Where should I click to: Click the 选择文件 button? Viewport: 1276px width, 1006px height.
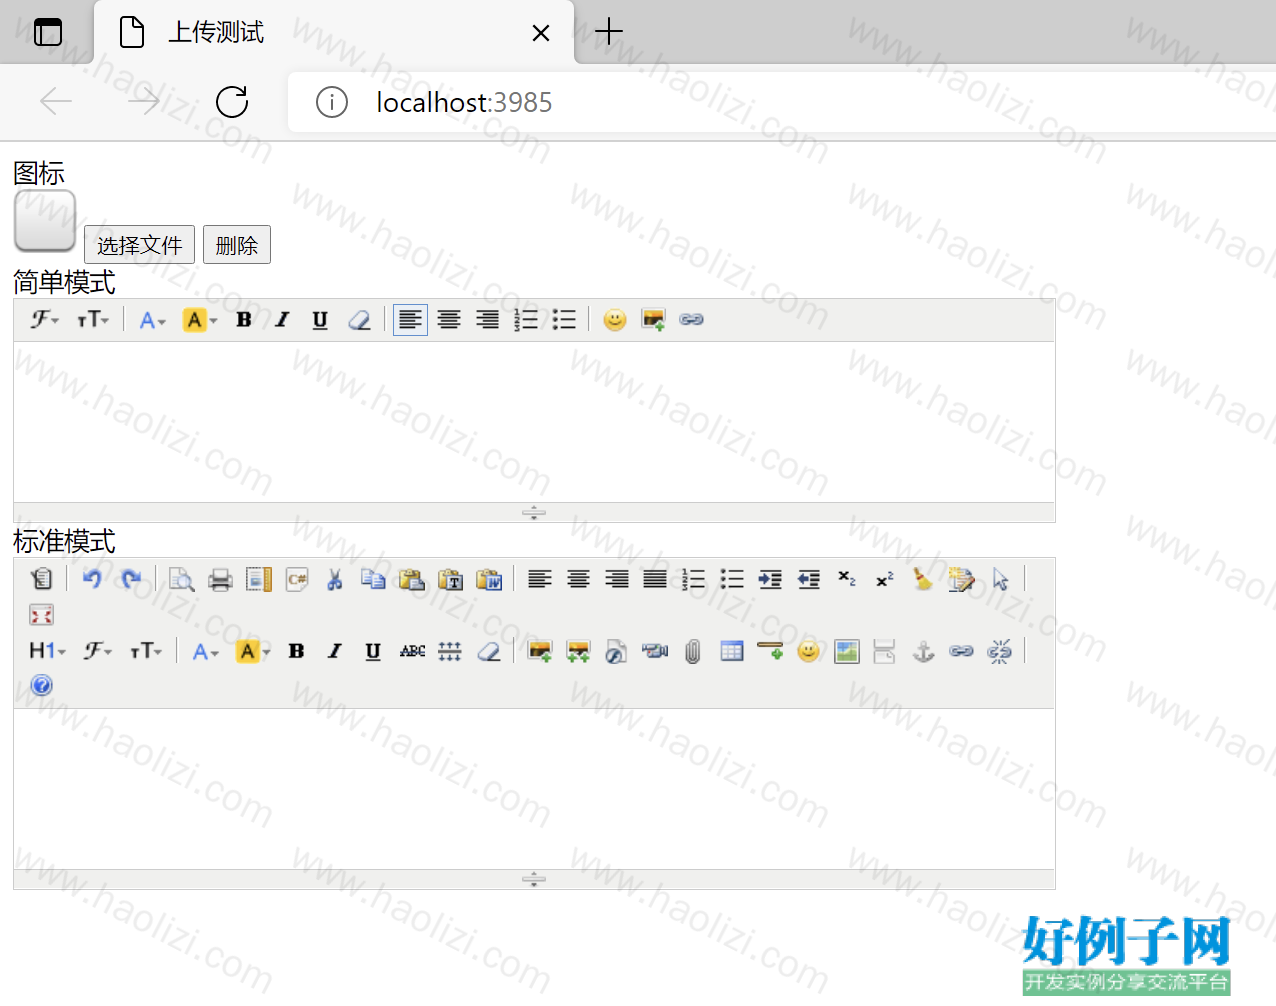(139, 245)
